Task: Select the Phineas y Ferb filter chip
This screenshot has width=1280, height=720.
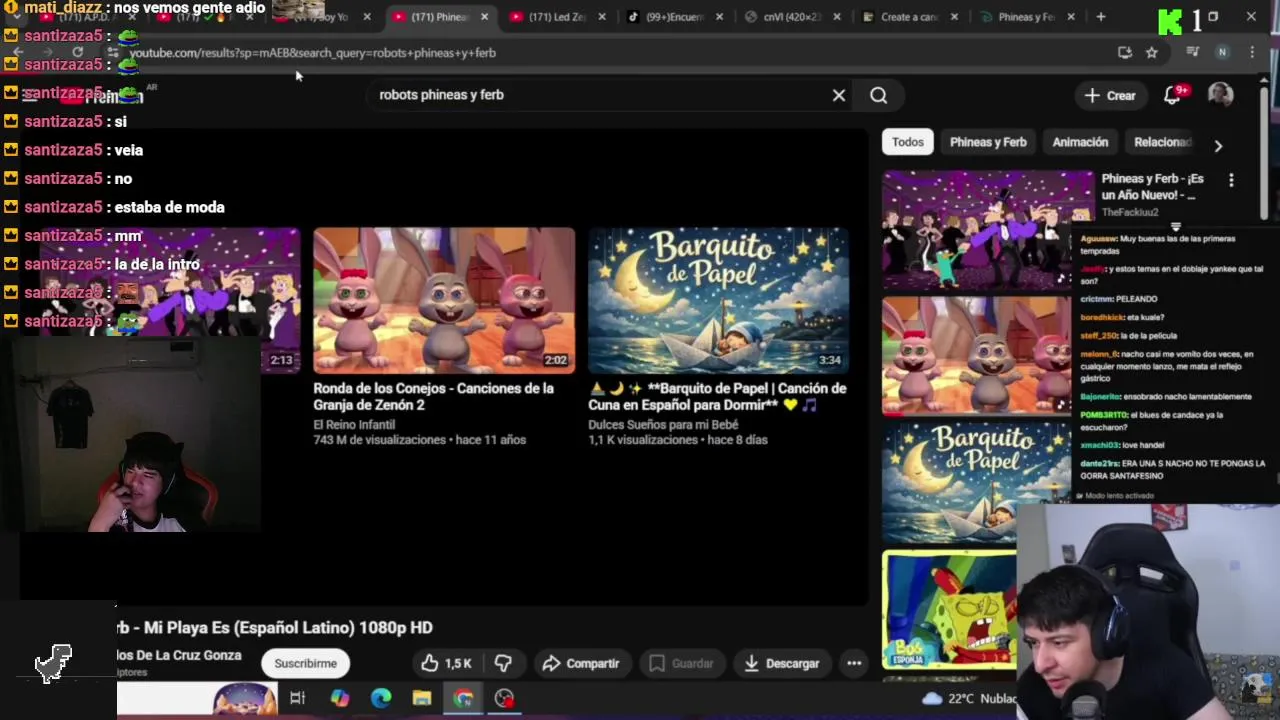Action: [x=988, y=142]
